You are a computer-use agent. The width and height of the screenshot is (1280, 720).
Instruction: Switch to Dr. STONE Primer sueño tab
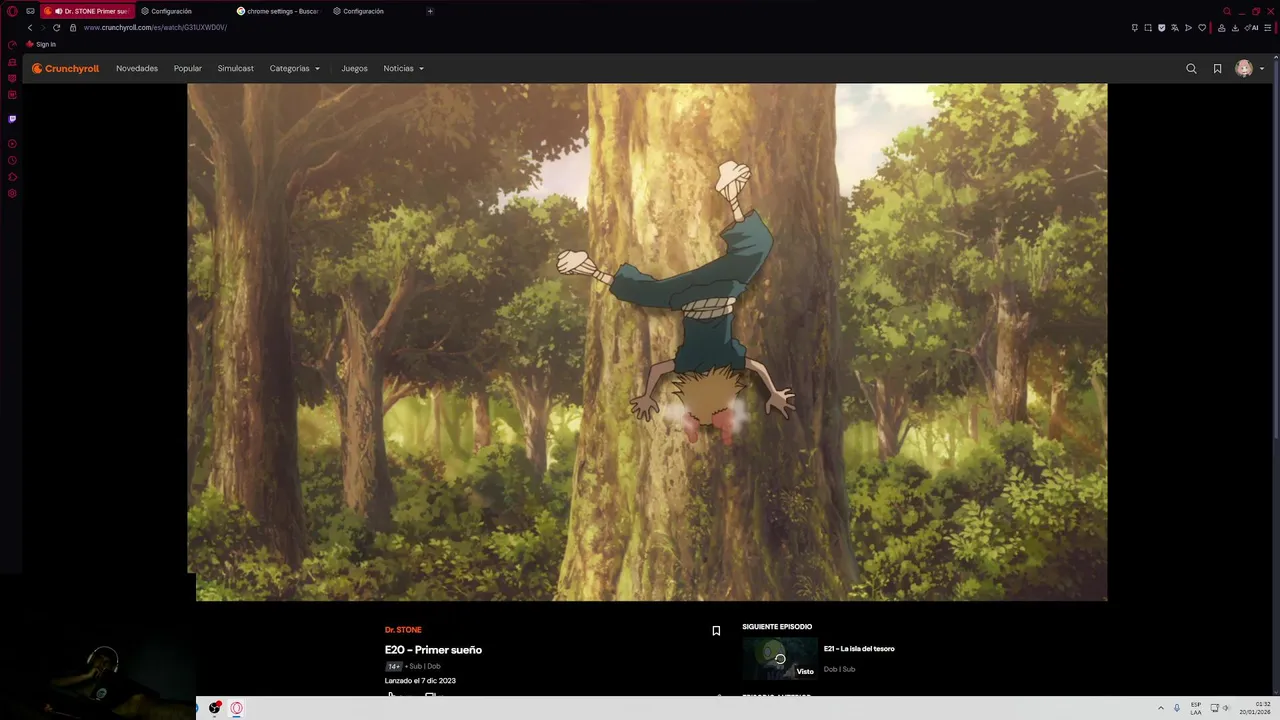pos(88,11)
